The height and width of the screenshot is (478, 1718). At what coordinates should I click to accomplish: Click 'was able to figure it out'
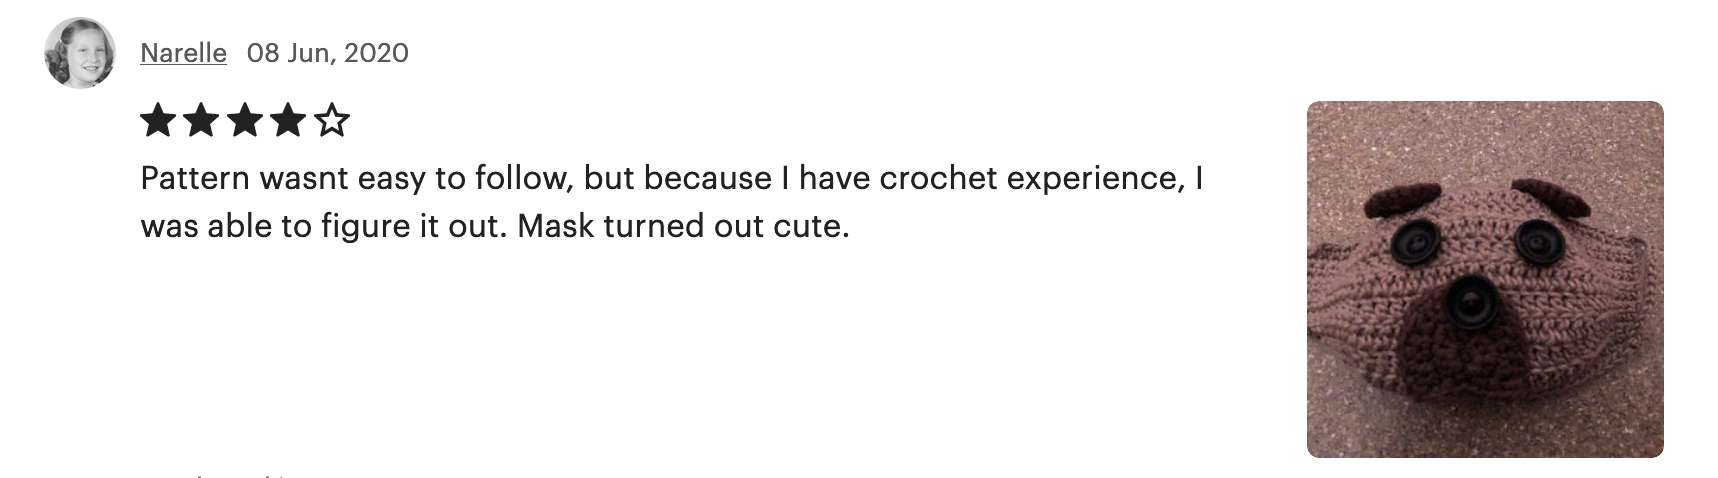coord(325,226)
